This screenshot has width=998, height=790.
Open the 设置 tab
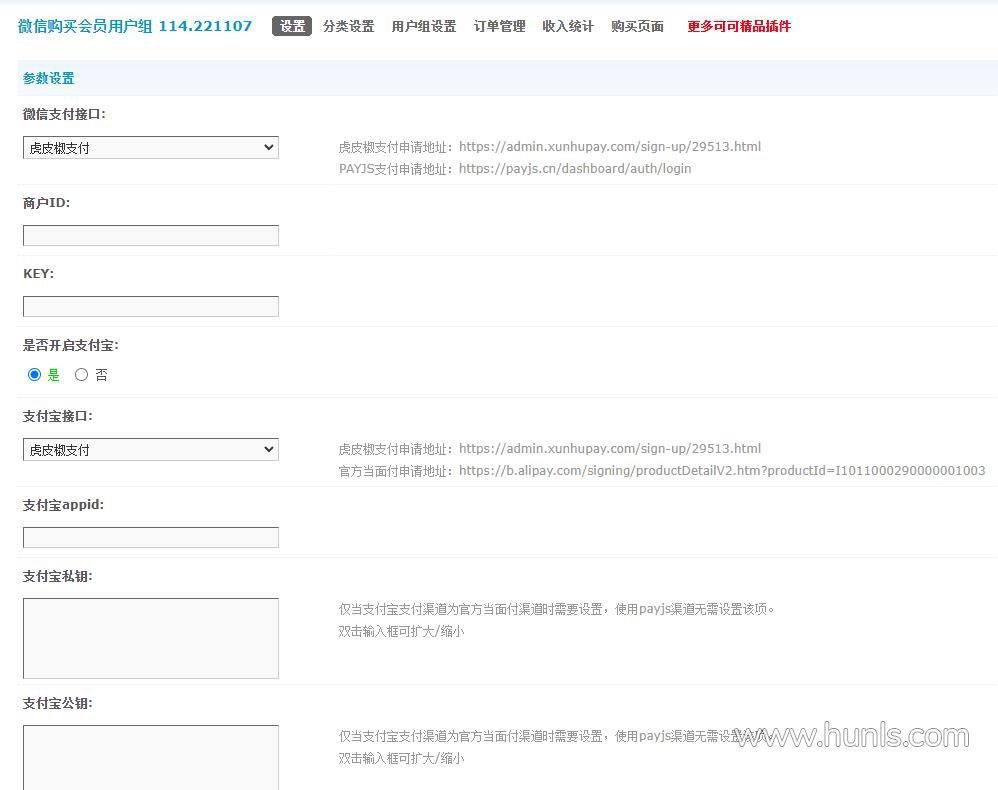coord(292,26)
